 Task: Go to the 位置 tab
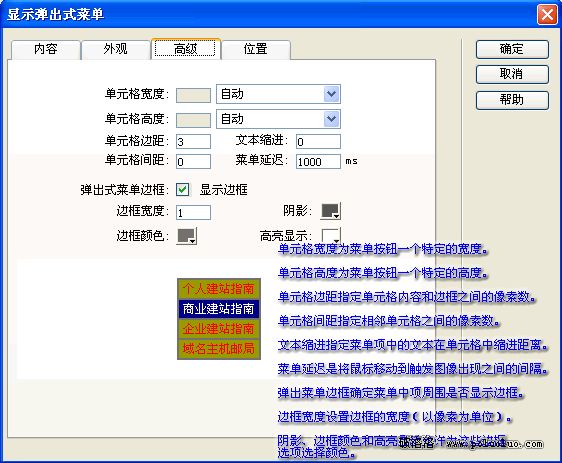point(256,49)
